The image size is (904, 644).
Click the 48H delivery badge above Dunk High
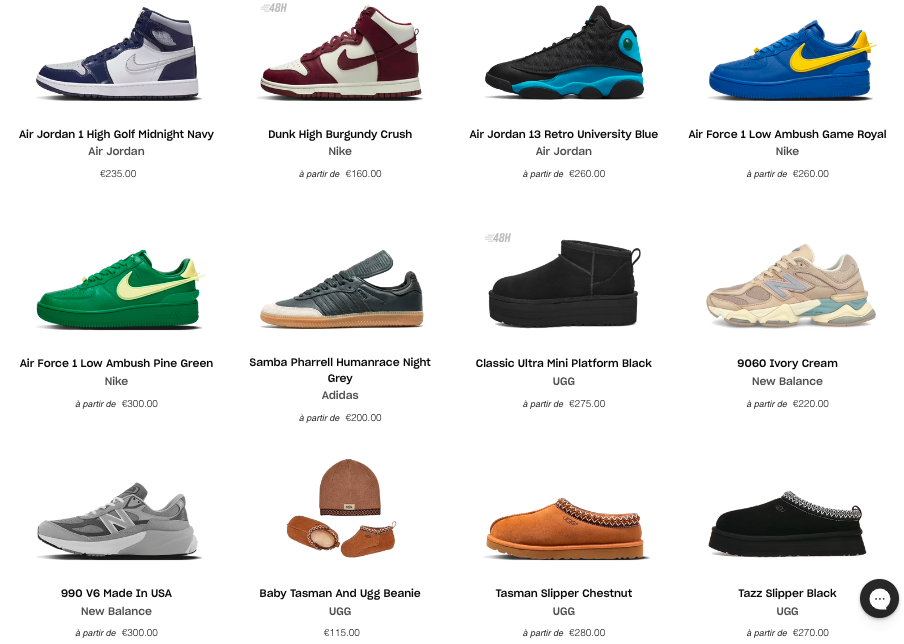[274, 8]
